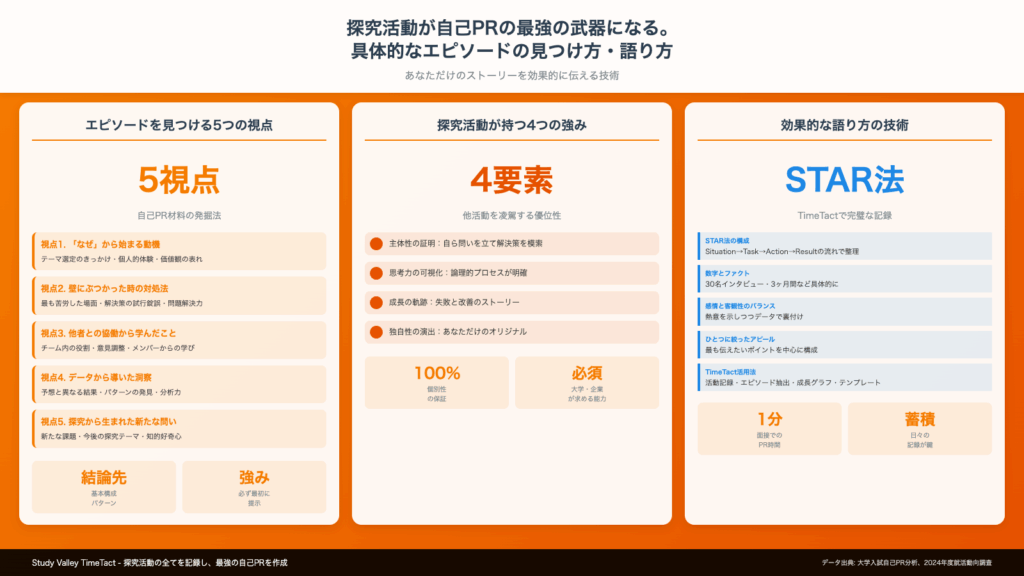1024x576 pixels.
Task: Select the orange dot beside 成長の軌跡
Action: 376,302
